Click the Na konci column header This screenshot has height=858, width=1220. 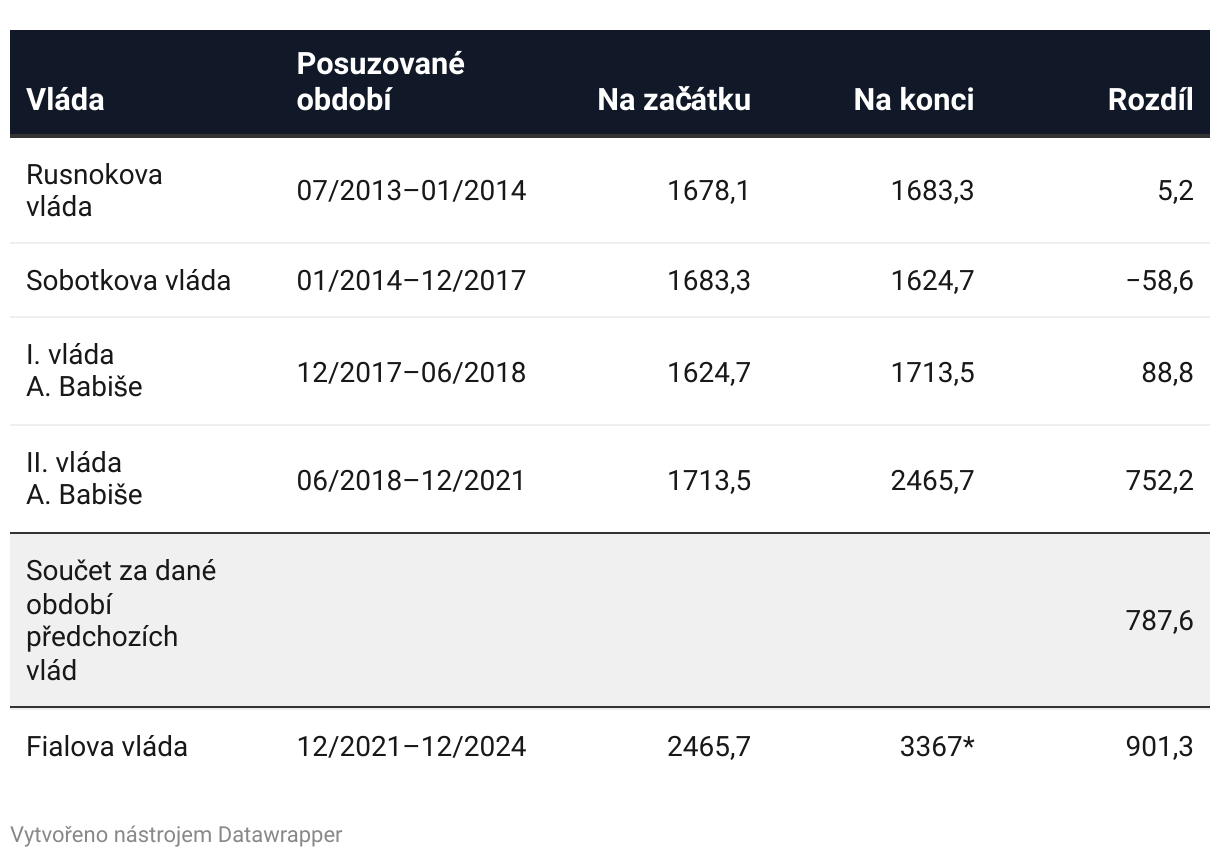[x=913, y=99]
